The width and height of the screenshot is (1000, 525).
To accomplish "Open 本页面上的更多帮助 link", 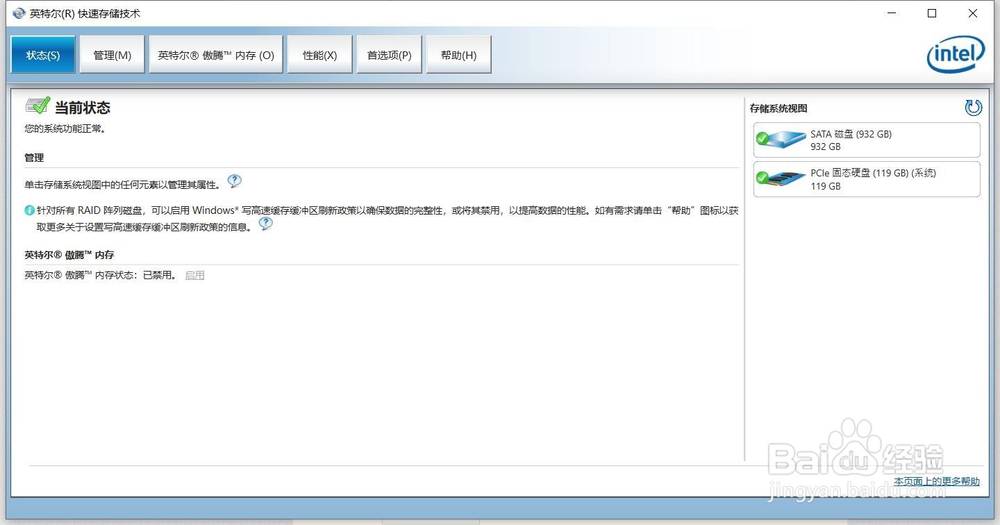I will tap(936, 481).
